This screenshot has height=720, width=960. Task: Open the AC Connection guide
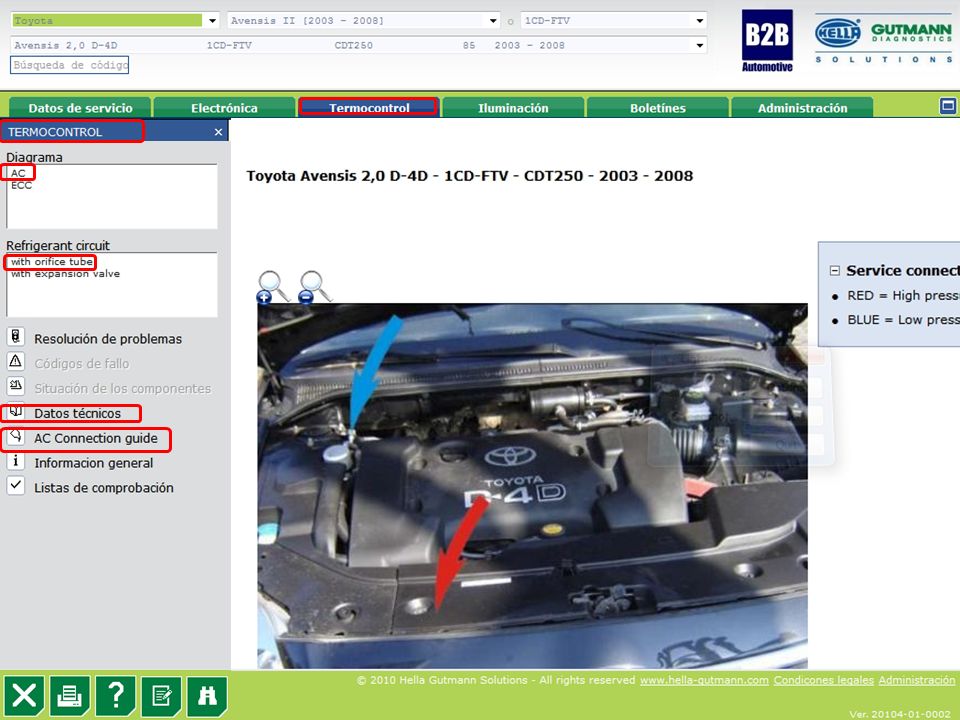[96, 438]
